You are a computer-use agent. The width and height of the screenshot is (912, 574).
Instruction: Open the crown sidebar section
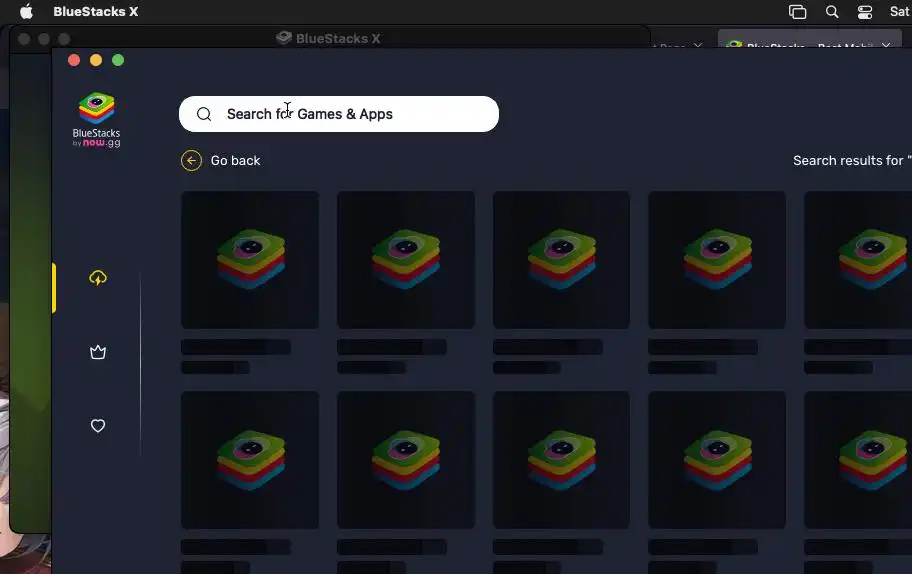tap(98, 352)
